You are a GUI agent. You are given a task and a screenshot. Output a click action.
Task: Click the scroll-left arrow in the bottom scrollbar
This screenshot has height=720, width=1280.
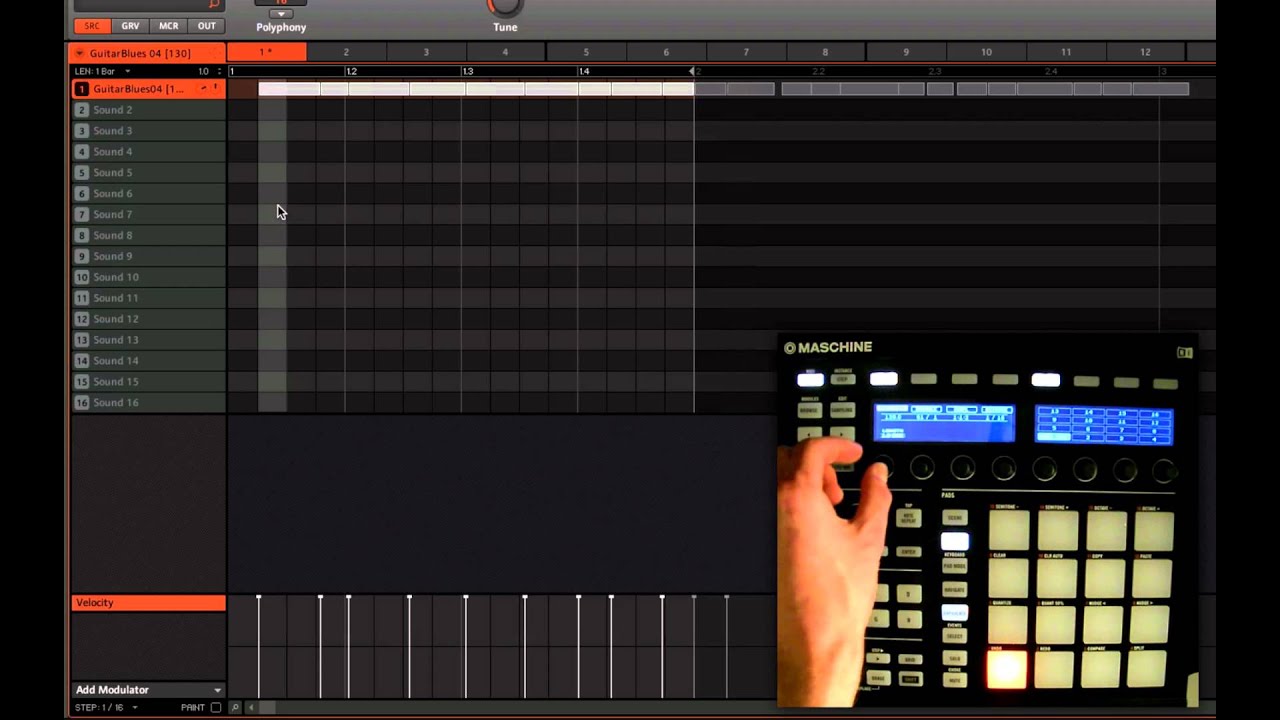(251, 707)
